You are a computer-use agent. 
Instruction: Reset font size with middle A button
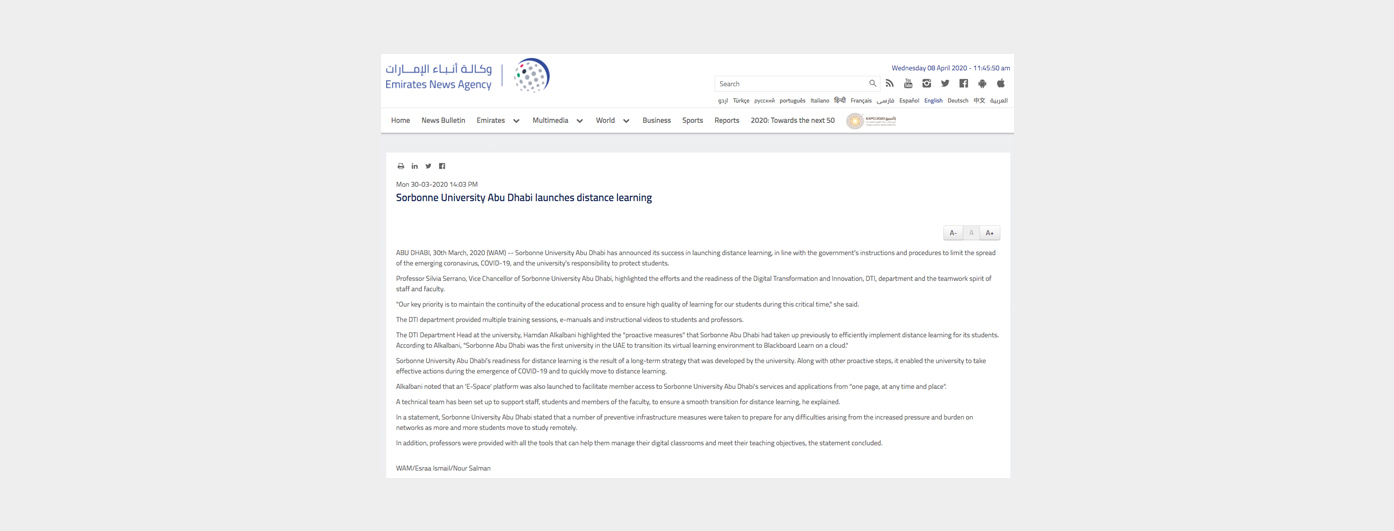point(971,233)
